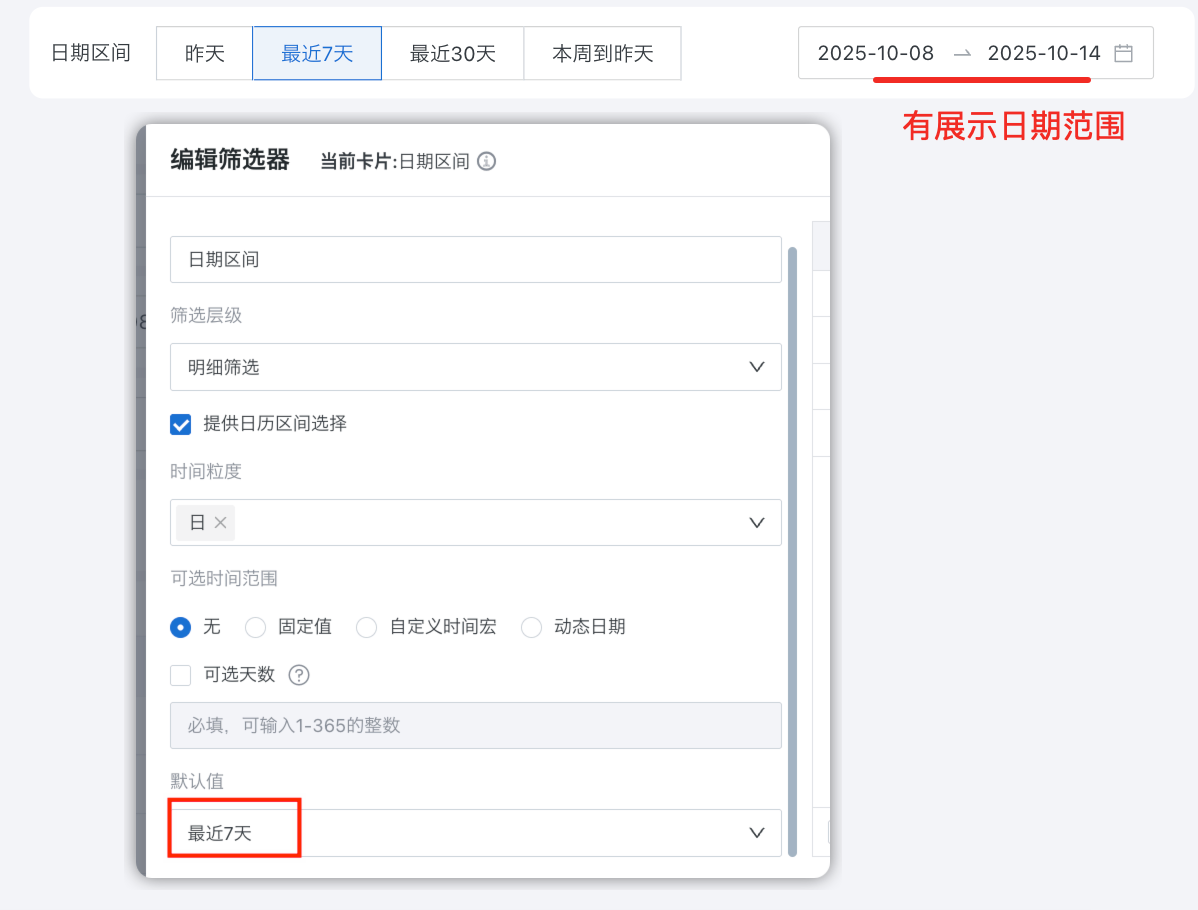Click the end date 2025-10-14

pyautogui.click(x=1044, y=53)
